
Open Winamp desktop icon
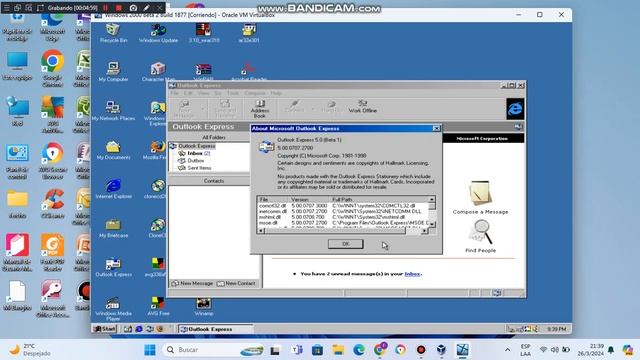(203, 306)
